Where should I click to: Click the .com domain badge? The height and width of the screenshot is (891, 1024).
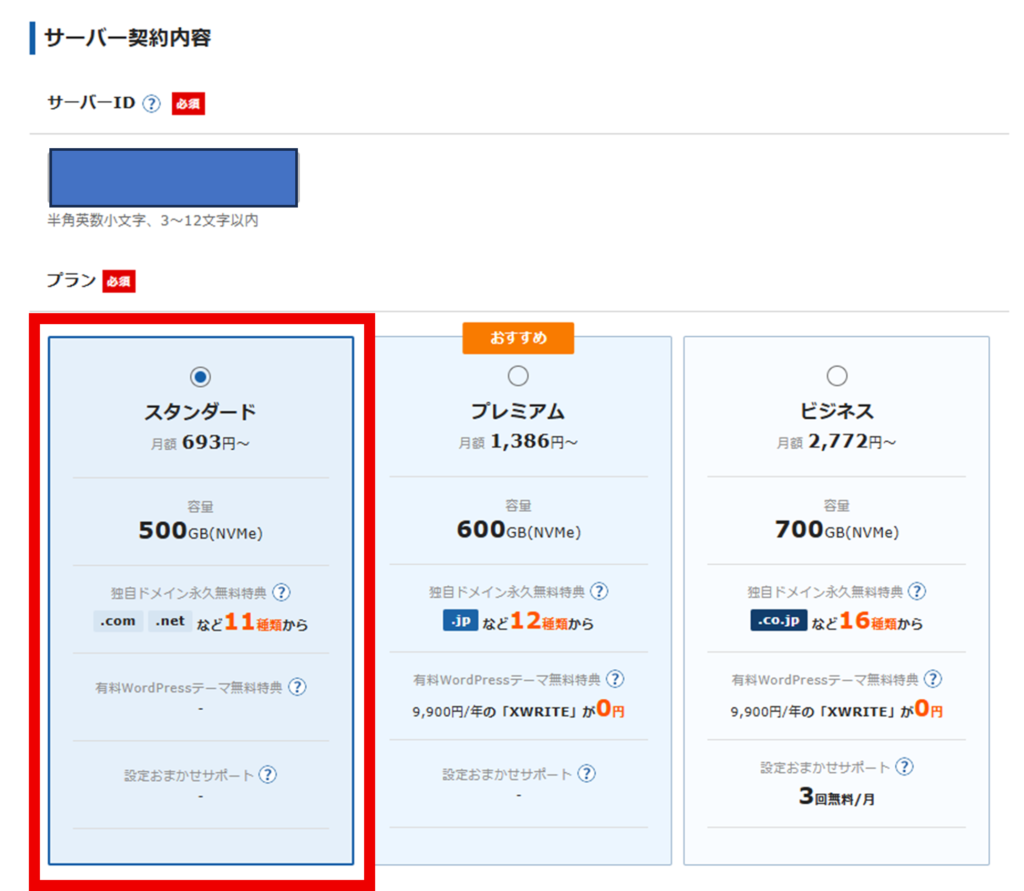click(119, 621)
